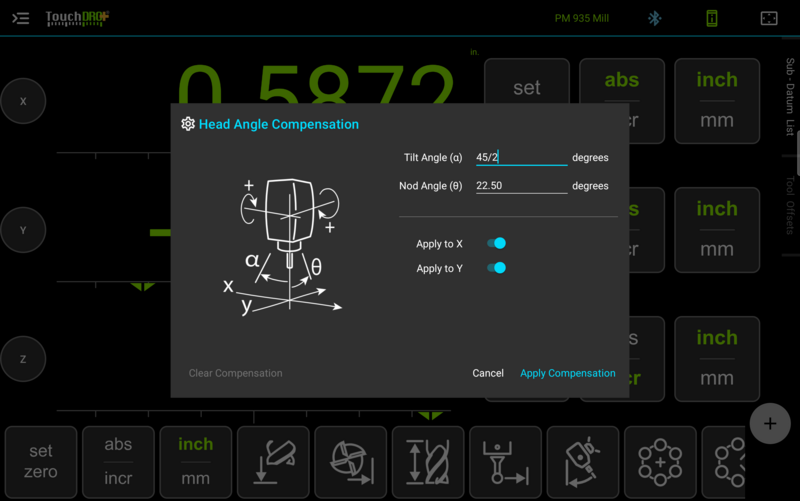Click the TouchDRO logo
Image resolution: width=800 pixels, height=501 pixels.
[77, 18]
